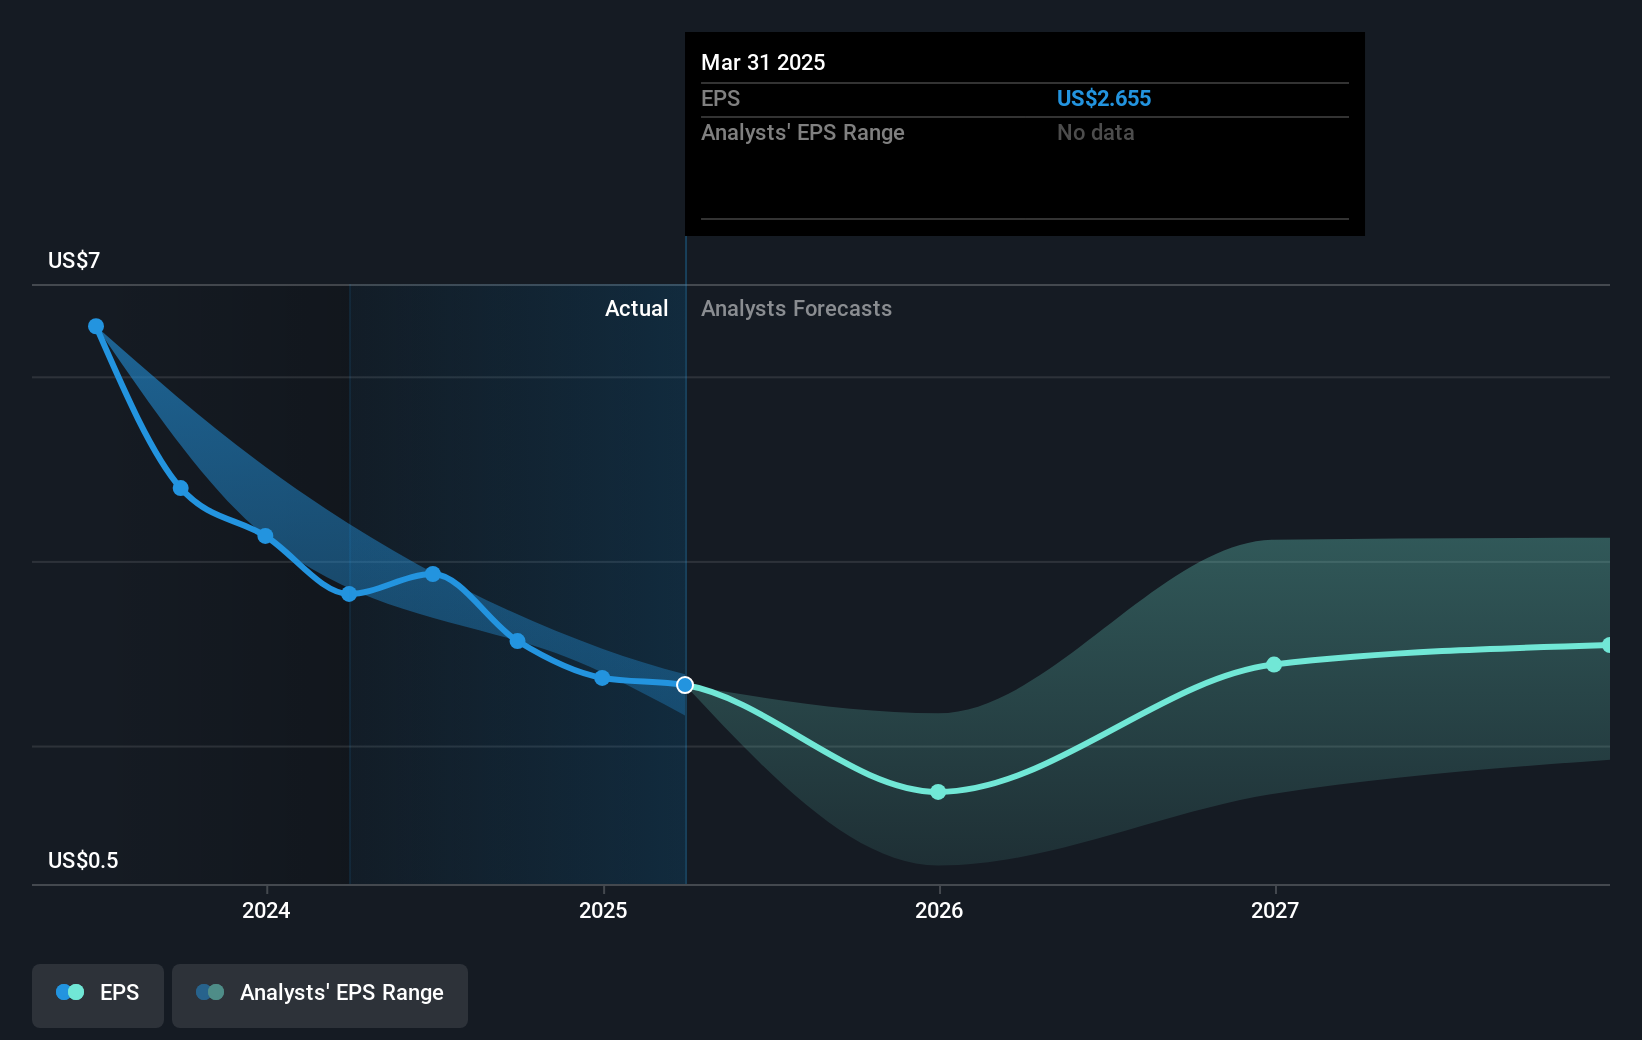Image resolution: width=1642 pixels, height=1040 pixels.
Task: Toggle the Analysts' EPS Range legend button
Action: tap(320, 995)
